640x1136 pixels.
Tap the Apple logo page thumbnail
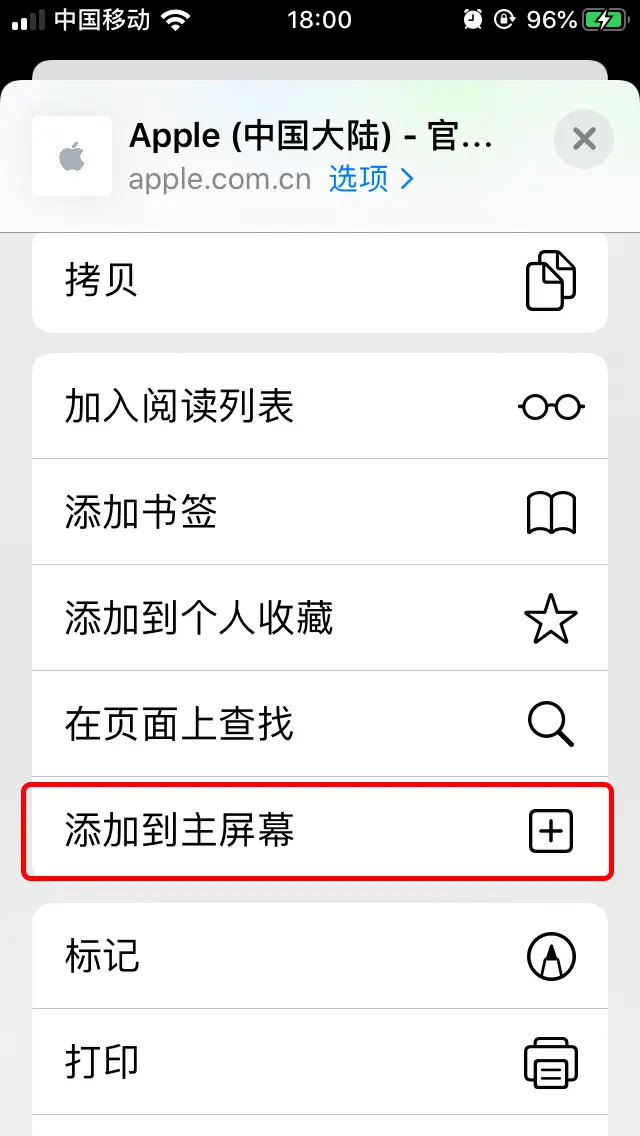(72, 156)
